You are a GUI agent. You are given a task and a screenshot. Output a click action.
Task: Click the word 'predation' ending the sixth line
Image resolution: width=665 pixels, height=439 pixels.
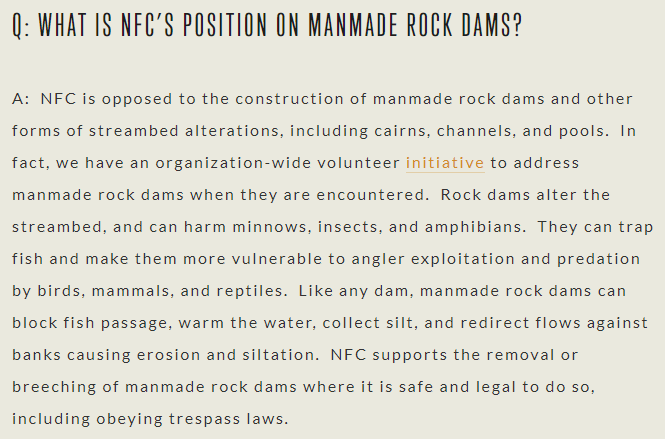(598, 259)
